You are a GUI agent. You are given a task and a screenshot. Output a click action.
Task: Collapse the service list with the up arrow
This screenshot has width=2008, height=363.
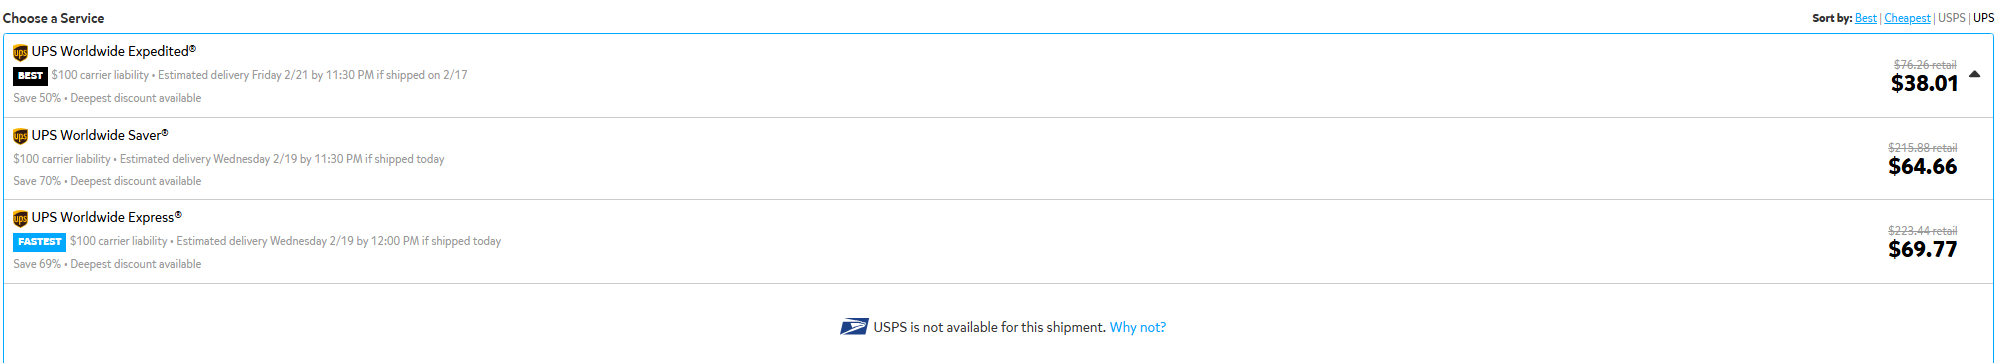coord(1974,74)
